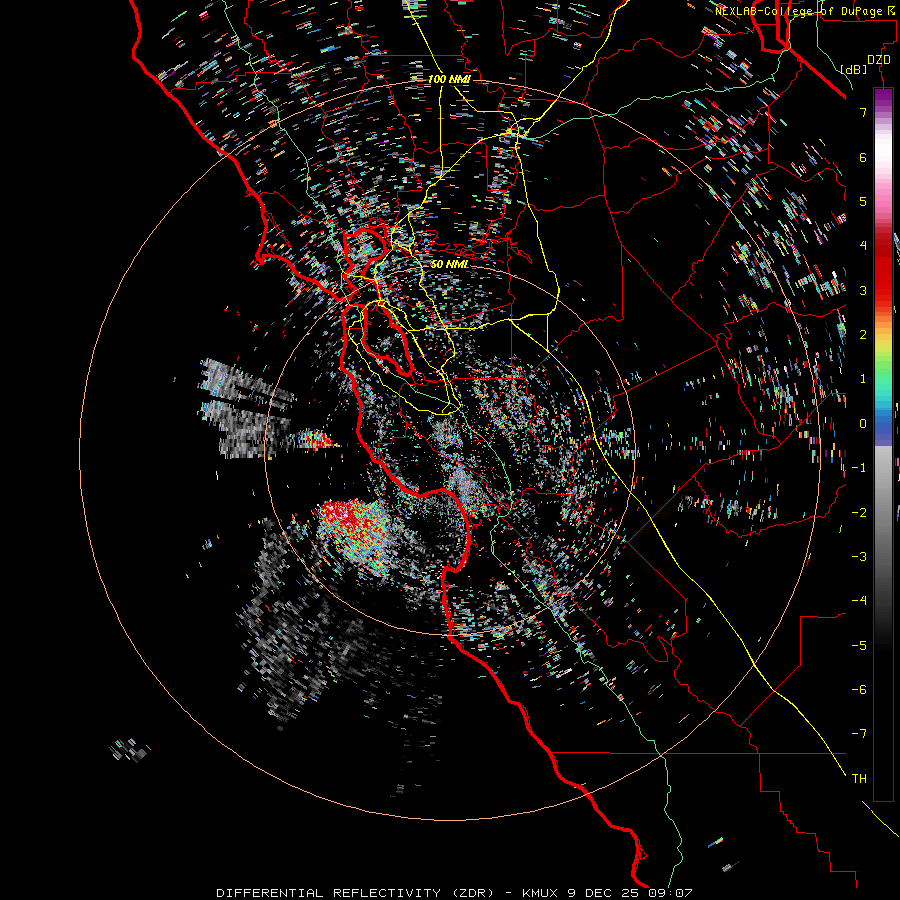Click the "100 NMI" range ring label
Screen dimensions: 900x900
point(449,79)
